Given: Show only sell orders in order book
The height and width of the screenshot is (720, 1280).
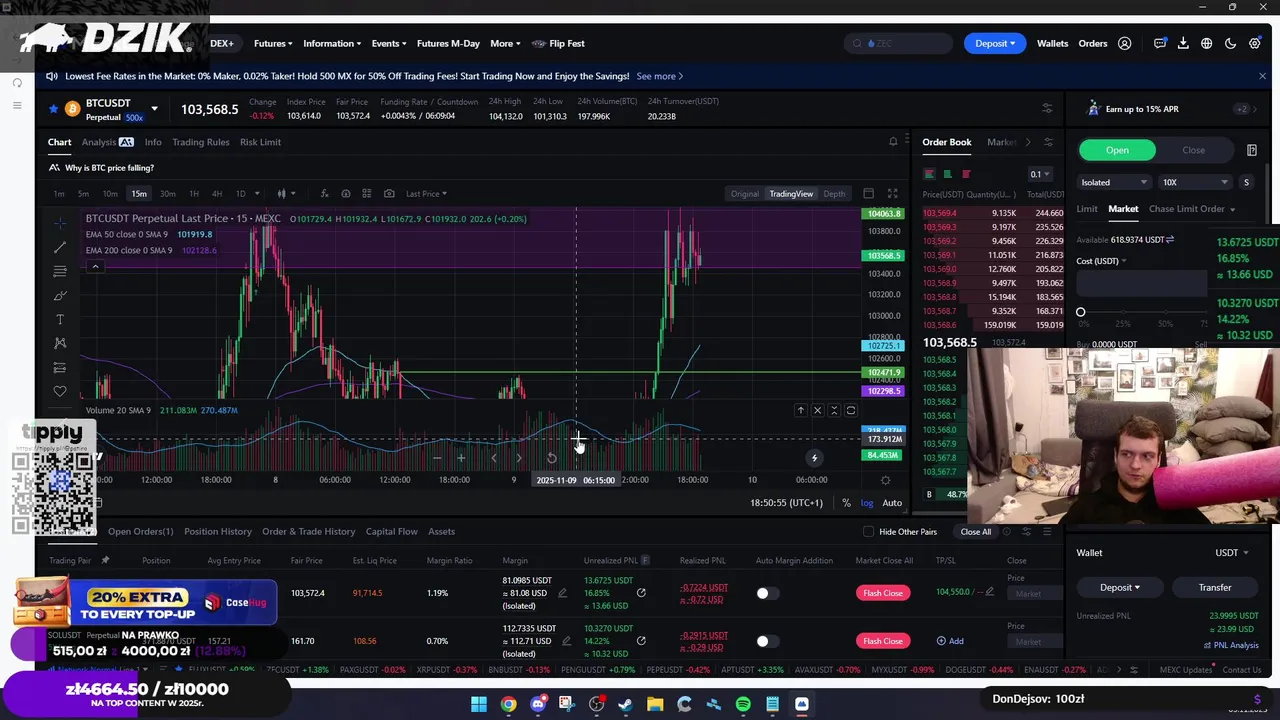Looking at the screenshot, I should (966, 174).
